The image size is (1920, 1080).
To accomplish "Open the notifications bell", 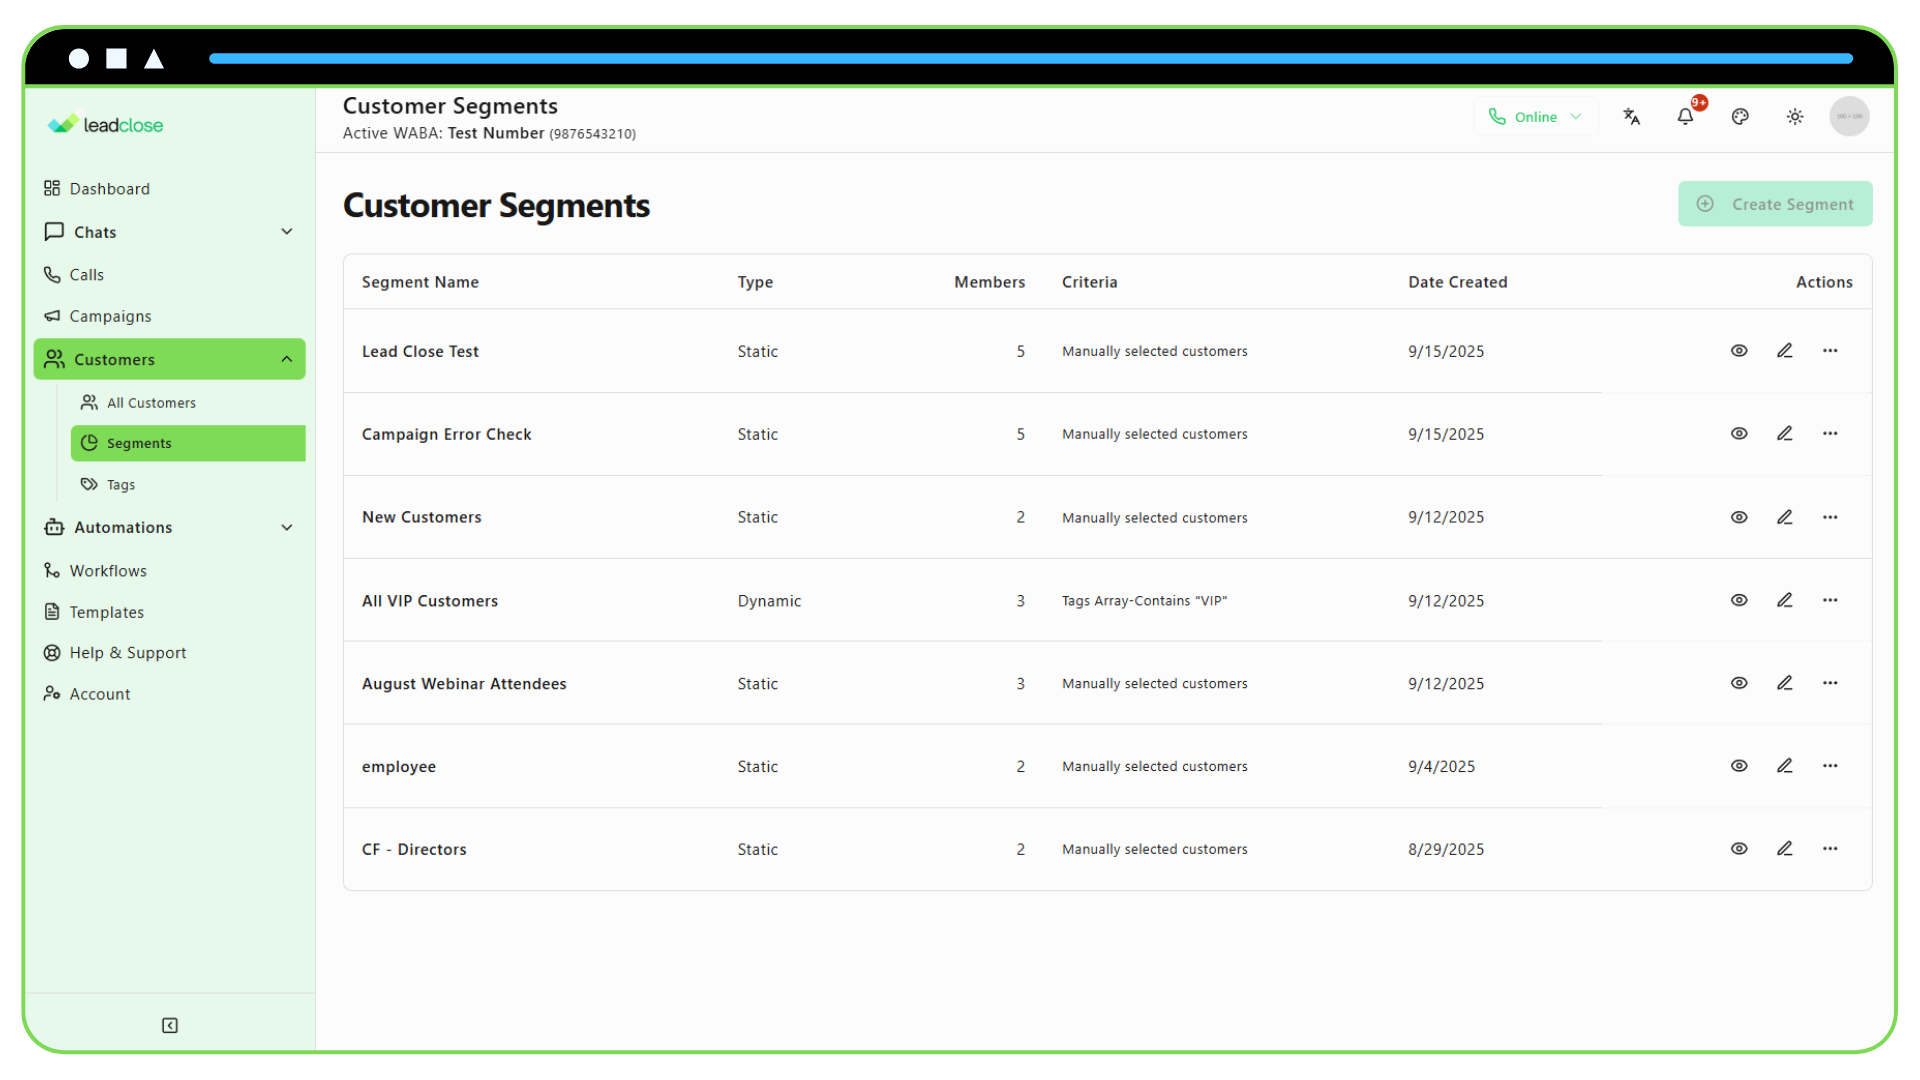I will [x=1686, y=116].
